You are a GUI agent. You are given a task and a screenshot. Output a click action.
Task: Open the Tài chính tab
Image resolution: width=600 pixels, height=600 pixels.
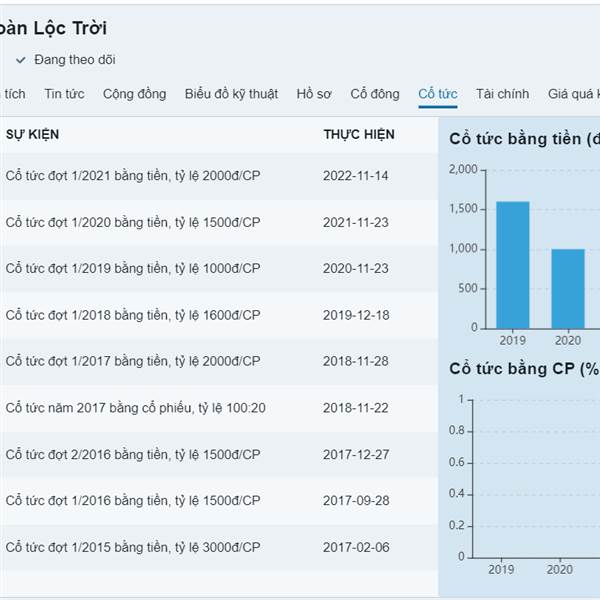[502, 94]
